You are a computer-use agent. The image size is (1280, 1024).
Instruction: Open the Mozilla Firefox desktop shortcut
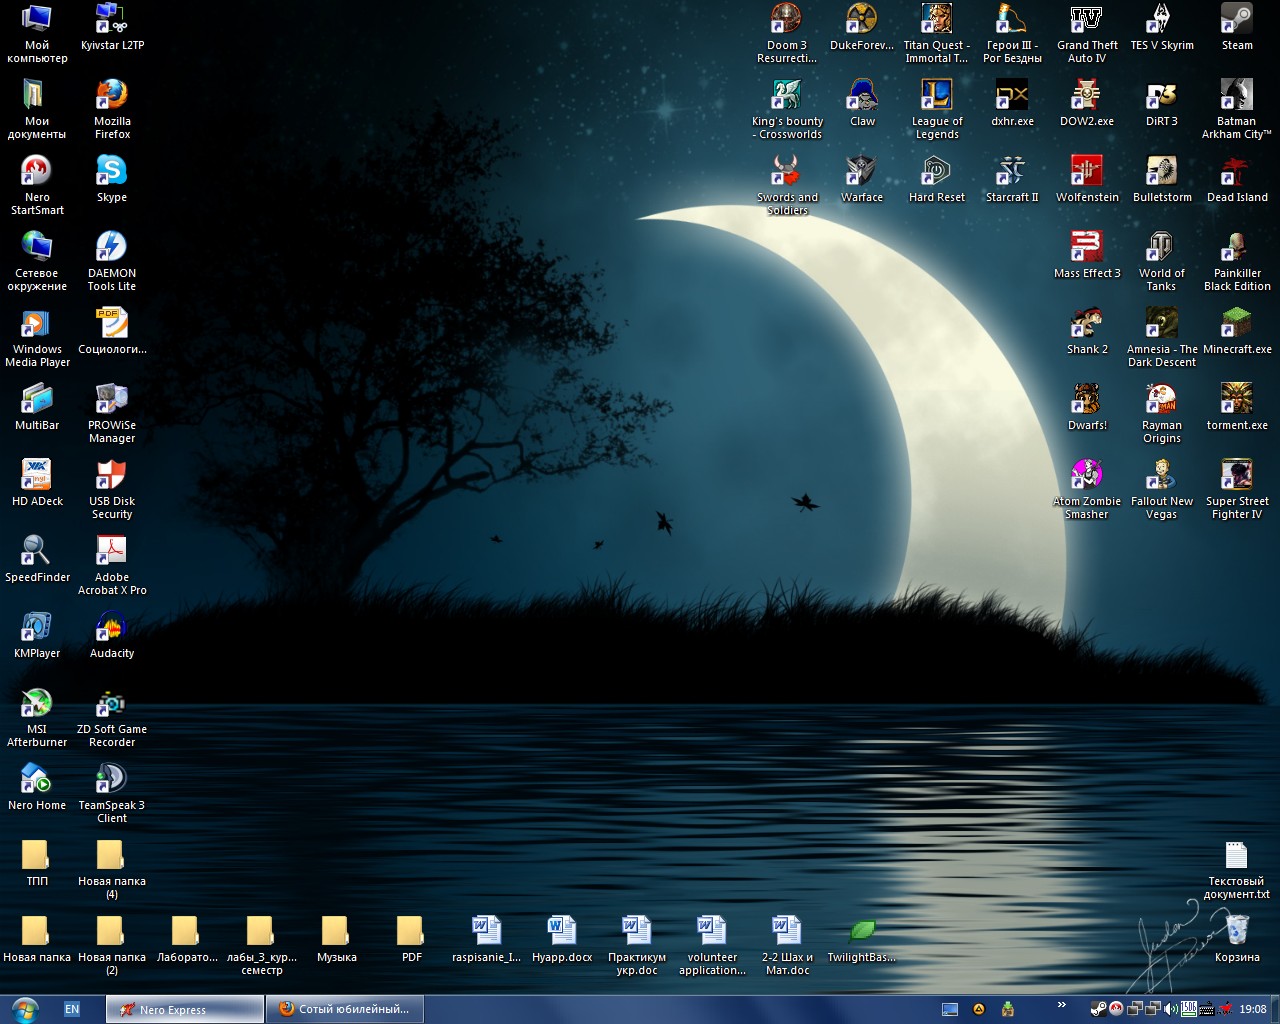click(112, 96)
